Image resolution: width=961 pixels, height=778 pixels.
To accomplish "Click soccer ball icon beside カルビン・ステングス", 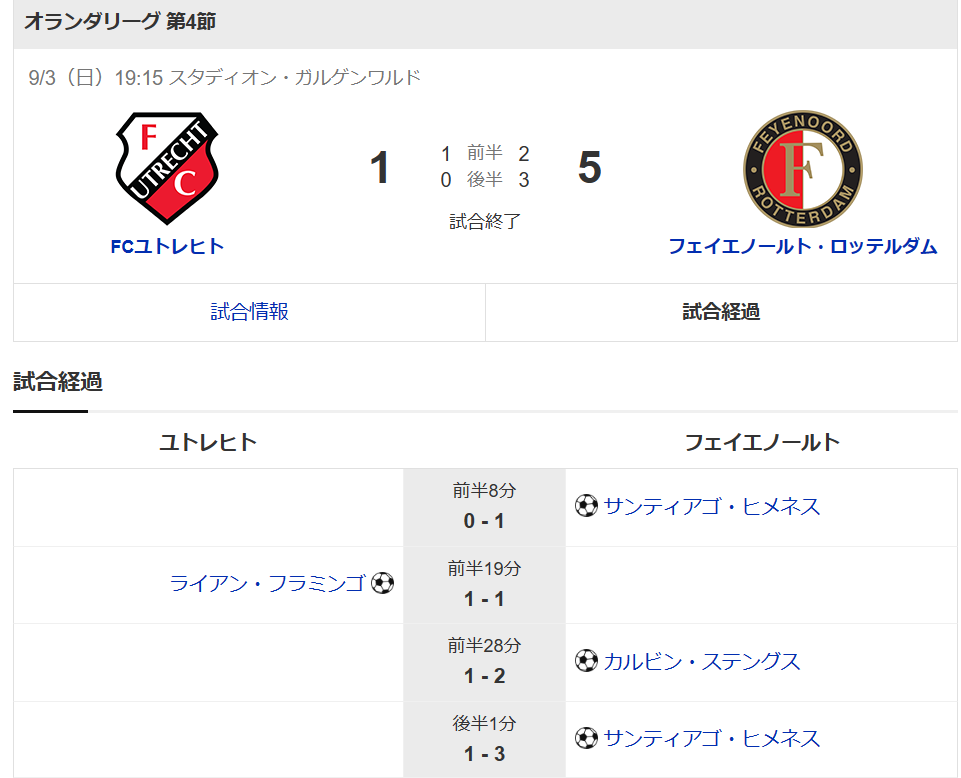I will 586,661.
